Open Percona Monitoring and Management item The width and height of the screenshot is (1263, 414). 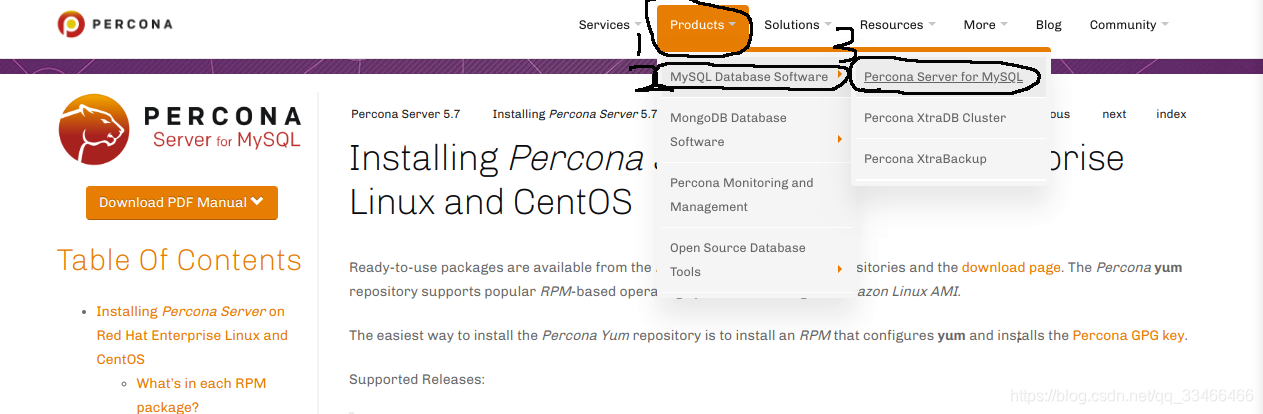742,195
